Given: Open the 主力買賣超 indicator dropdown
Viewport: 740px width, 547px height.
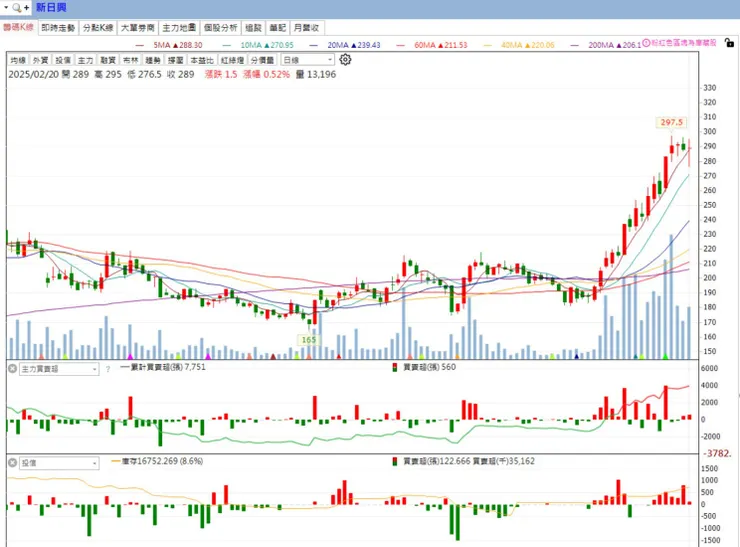Looking at the screenshot, I should click(59, 369).
